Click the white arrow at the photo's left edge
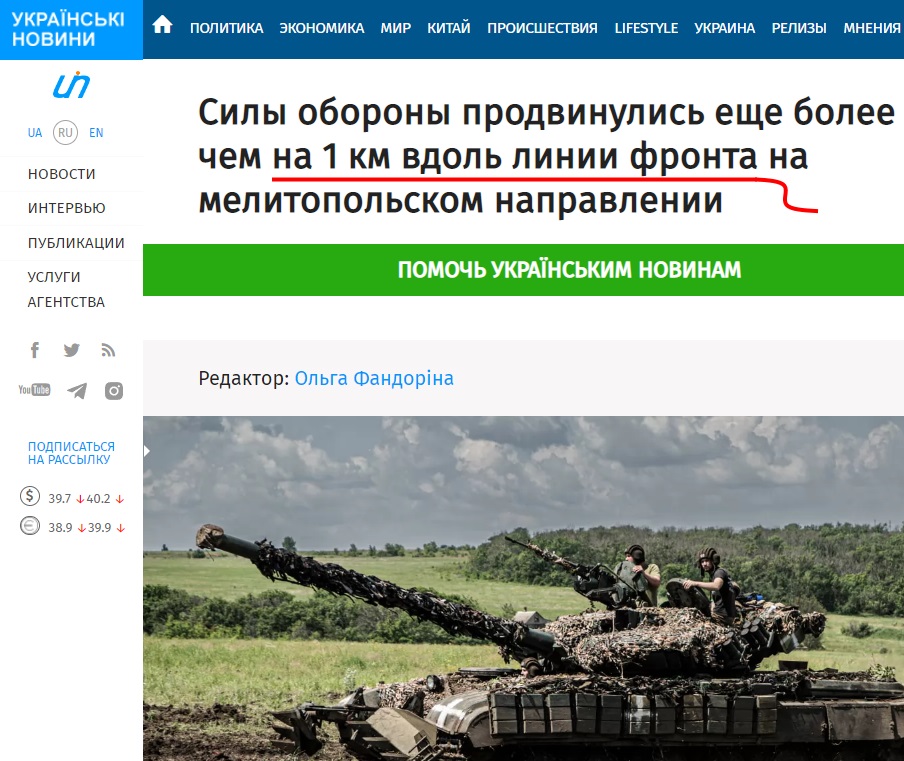The width and height of the screenshot is (904, 761). click(x=146, y=451)
